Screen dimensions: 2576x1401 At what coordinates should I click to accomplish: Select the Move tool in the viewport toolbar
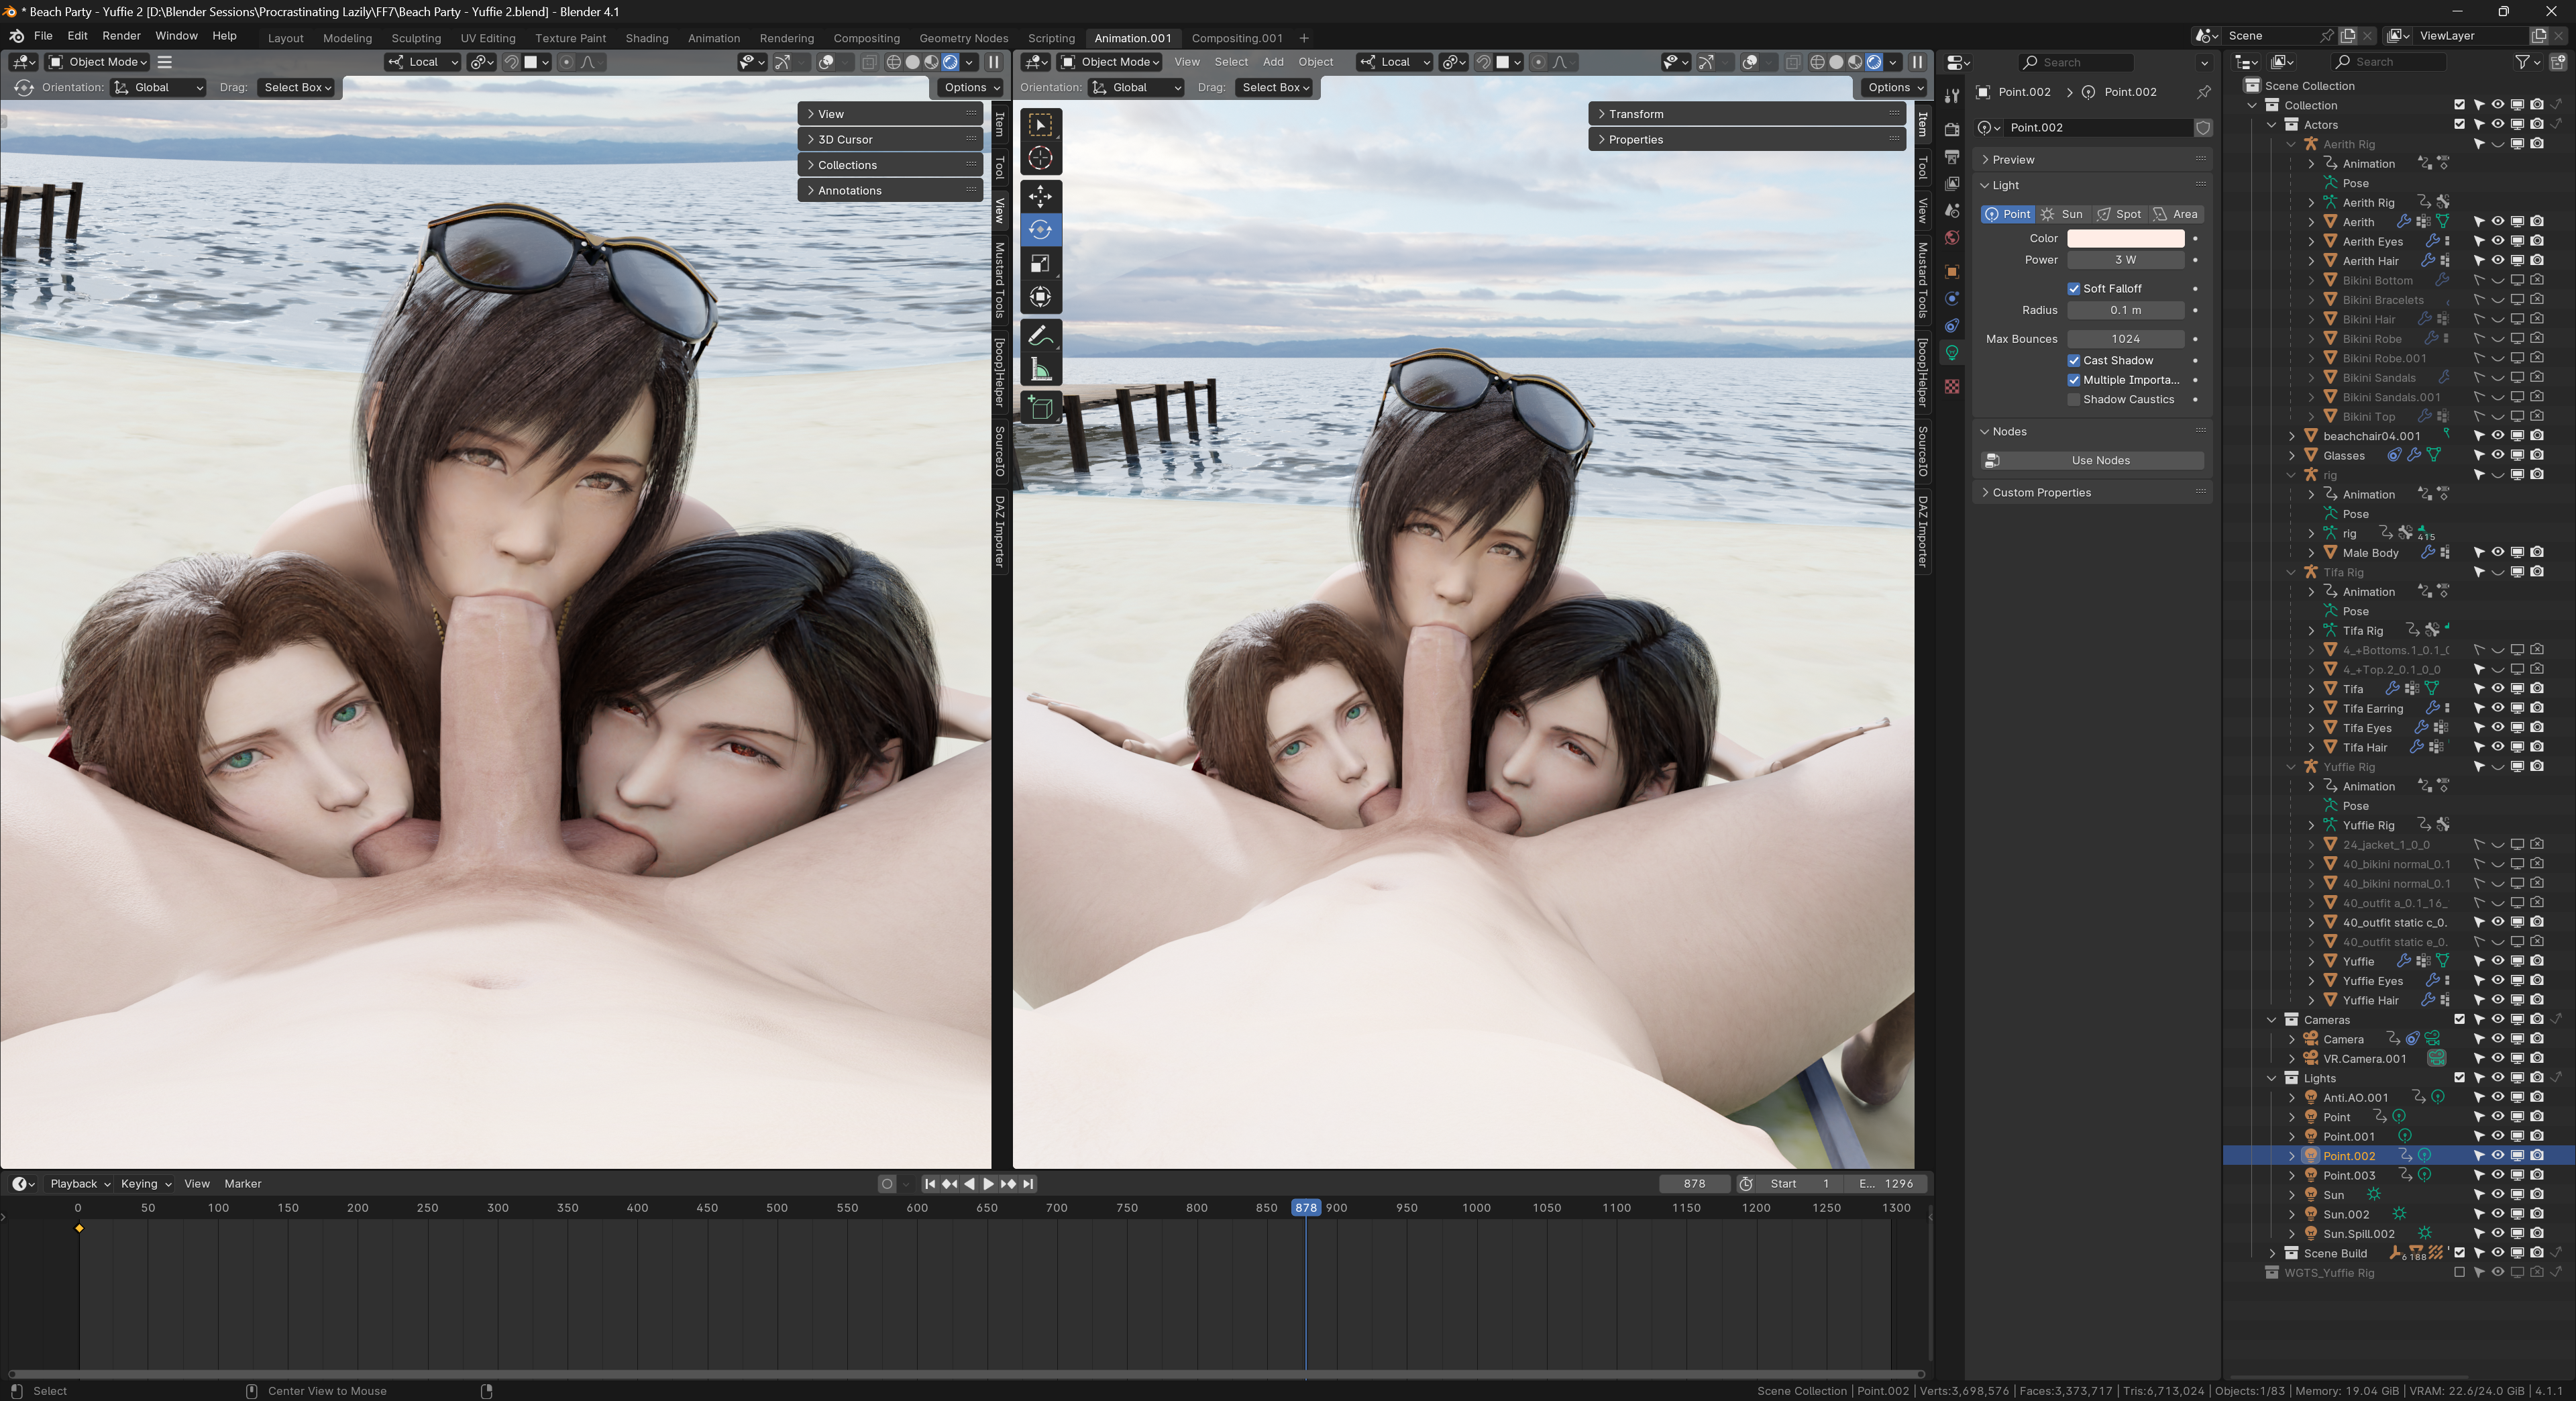click(x=1040, y=196)
